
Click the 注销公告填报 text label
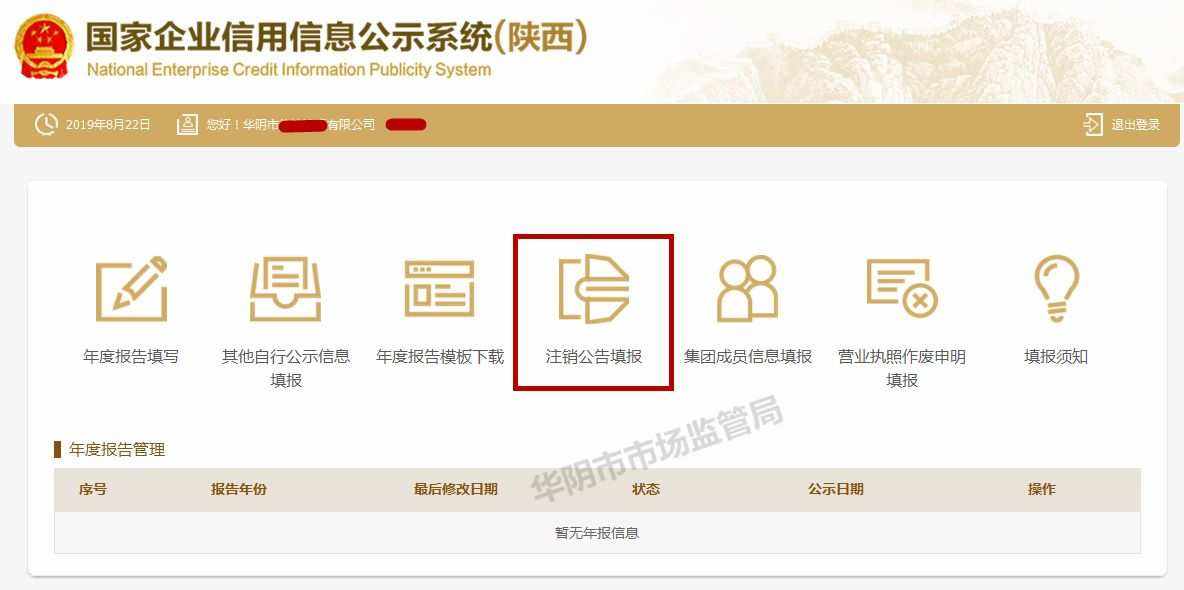click(x=594, y=357)
